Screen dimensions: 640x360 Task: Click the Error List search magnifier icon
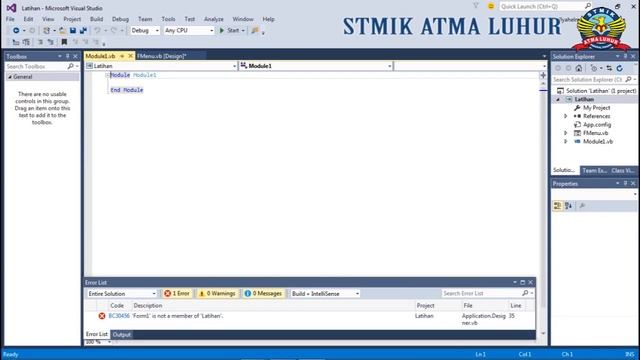(525, 293)
